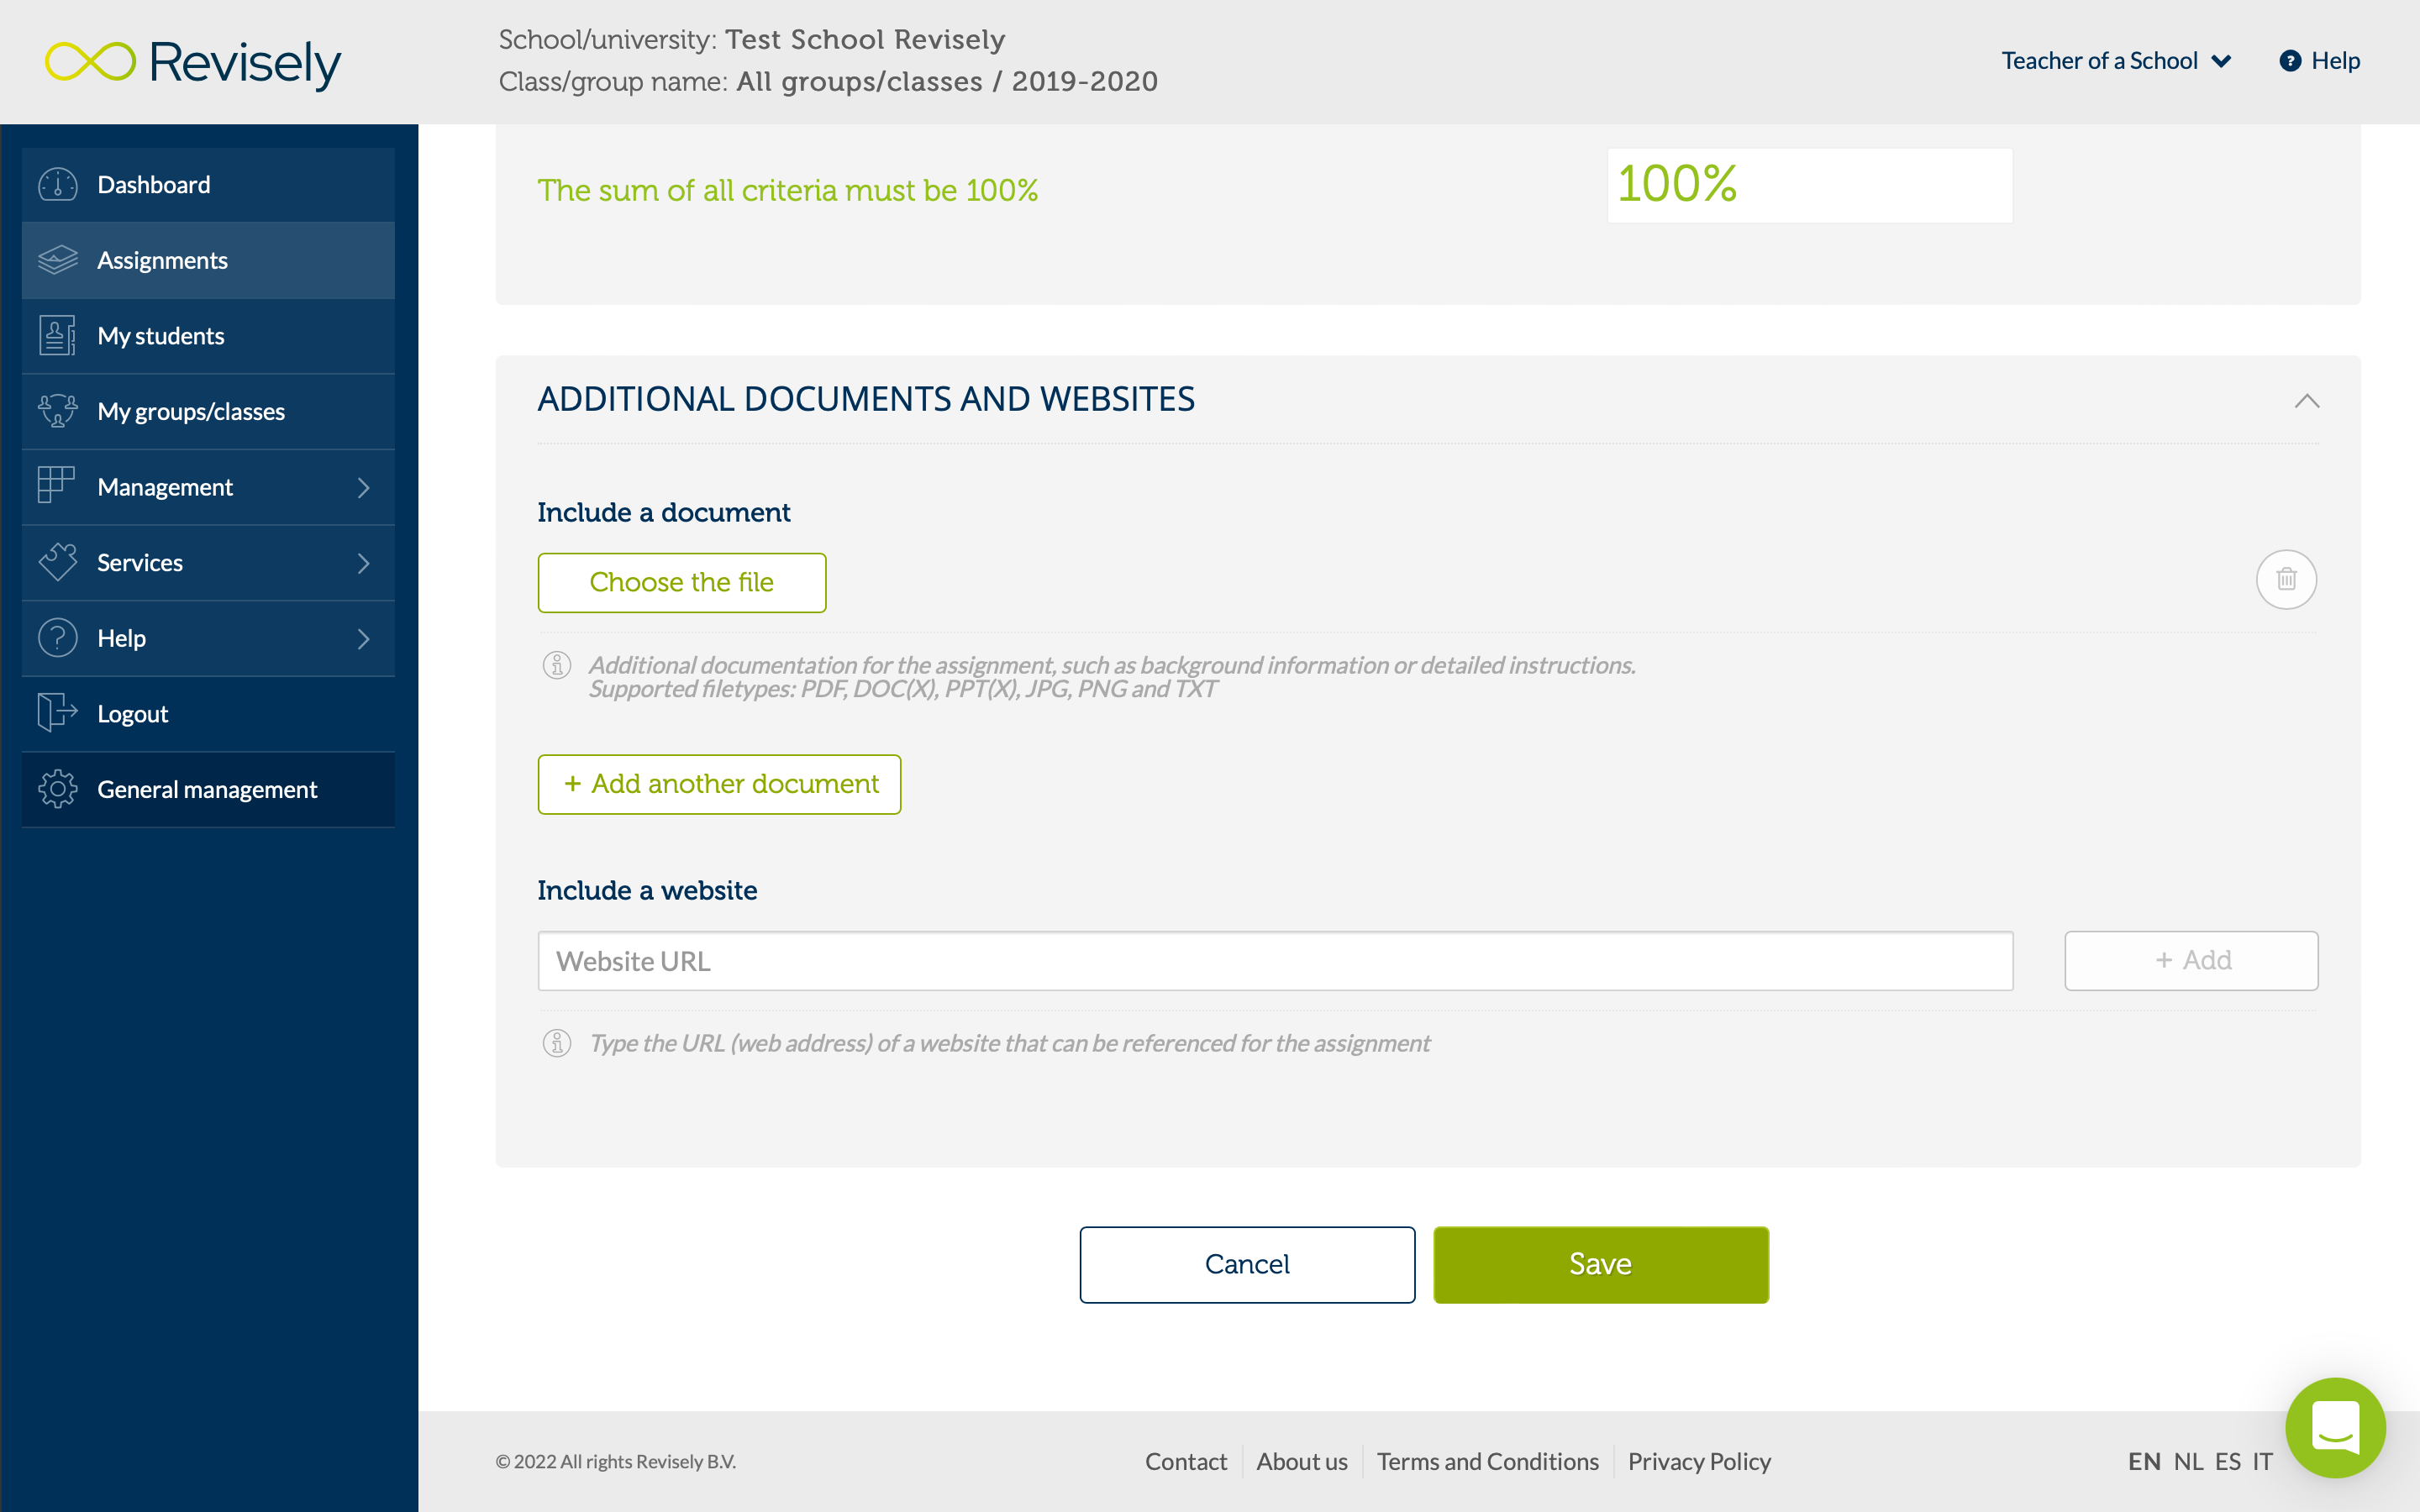Click the Revisely infinity logo
Viewport: 2420px width, 1512px height.
pos(90,62)
